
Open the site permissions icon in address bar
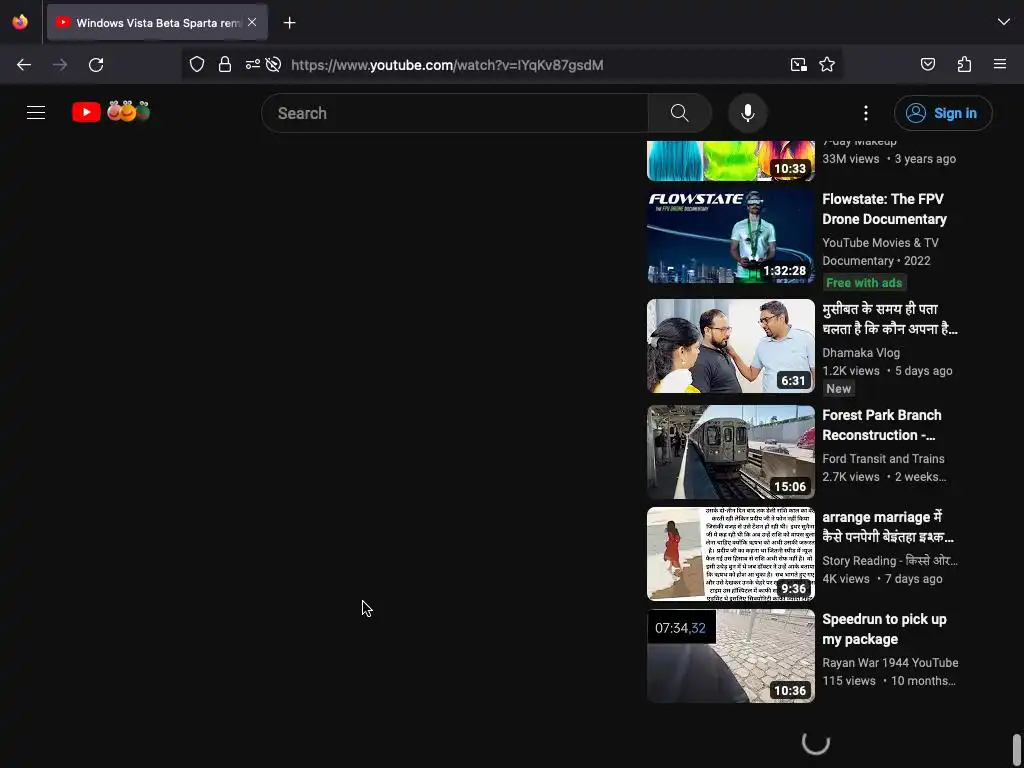tap(253, 64)
